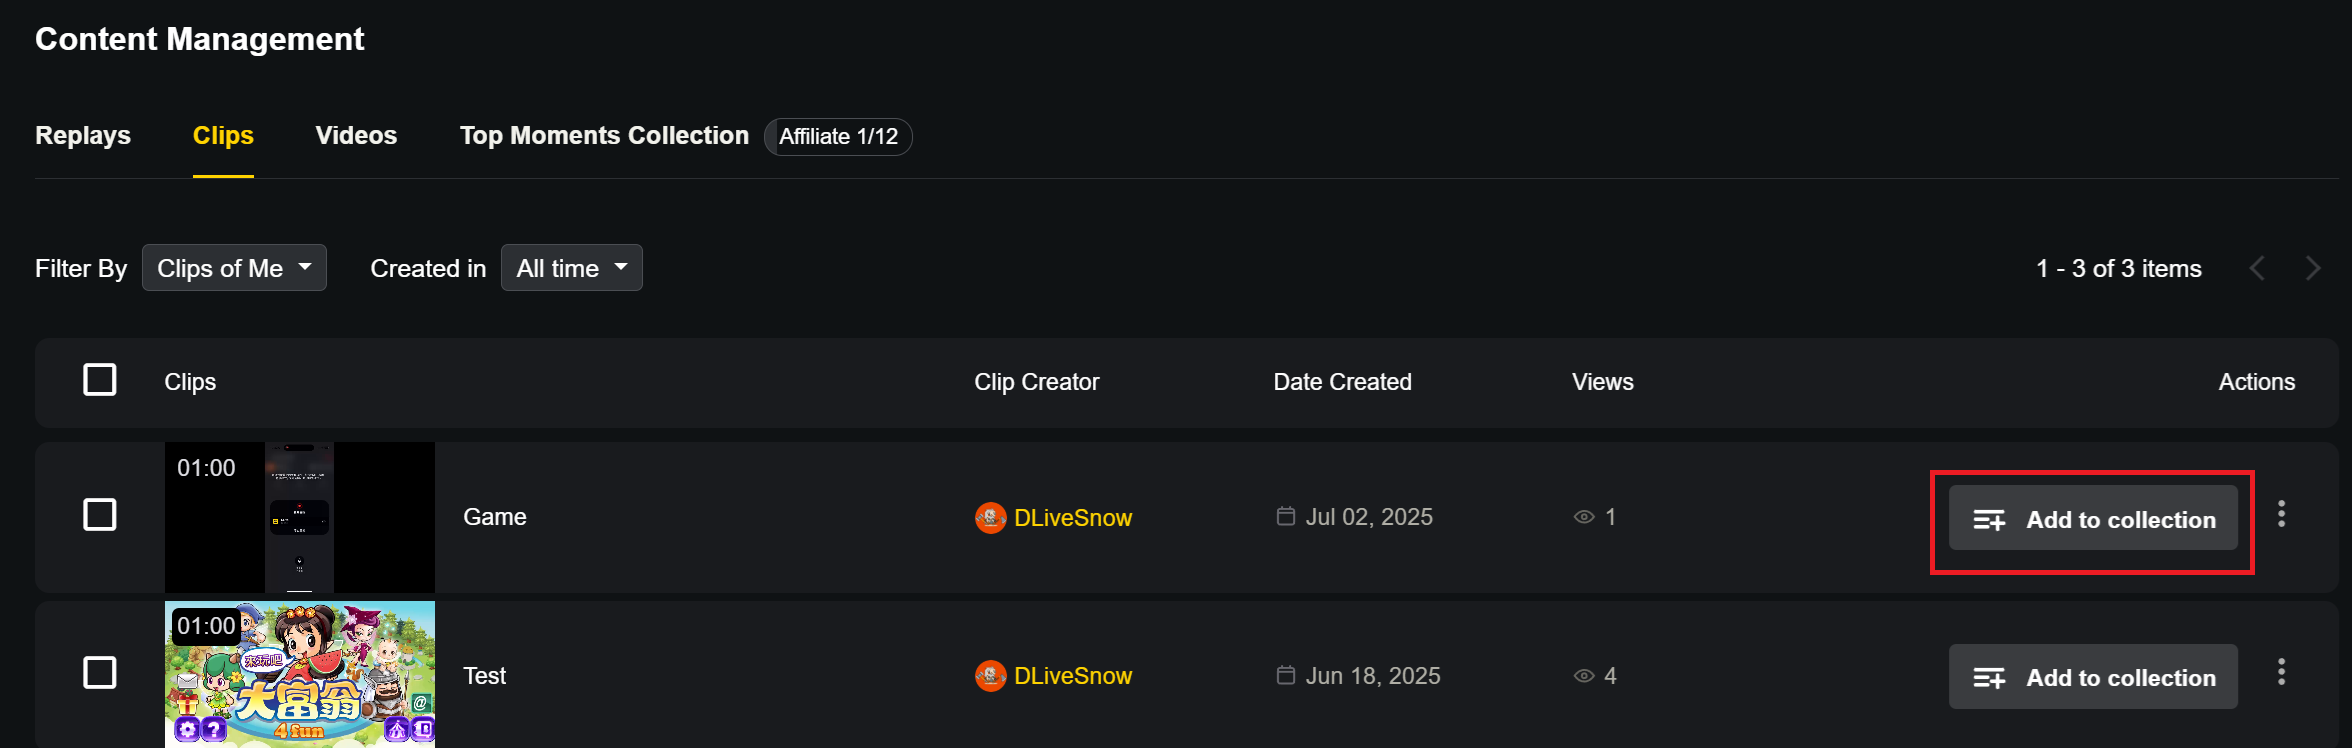Screen dimensions: 2352x748
Task: Click calendar icon beside Jul 02, 2025
Action: 1285,516
